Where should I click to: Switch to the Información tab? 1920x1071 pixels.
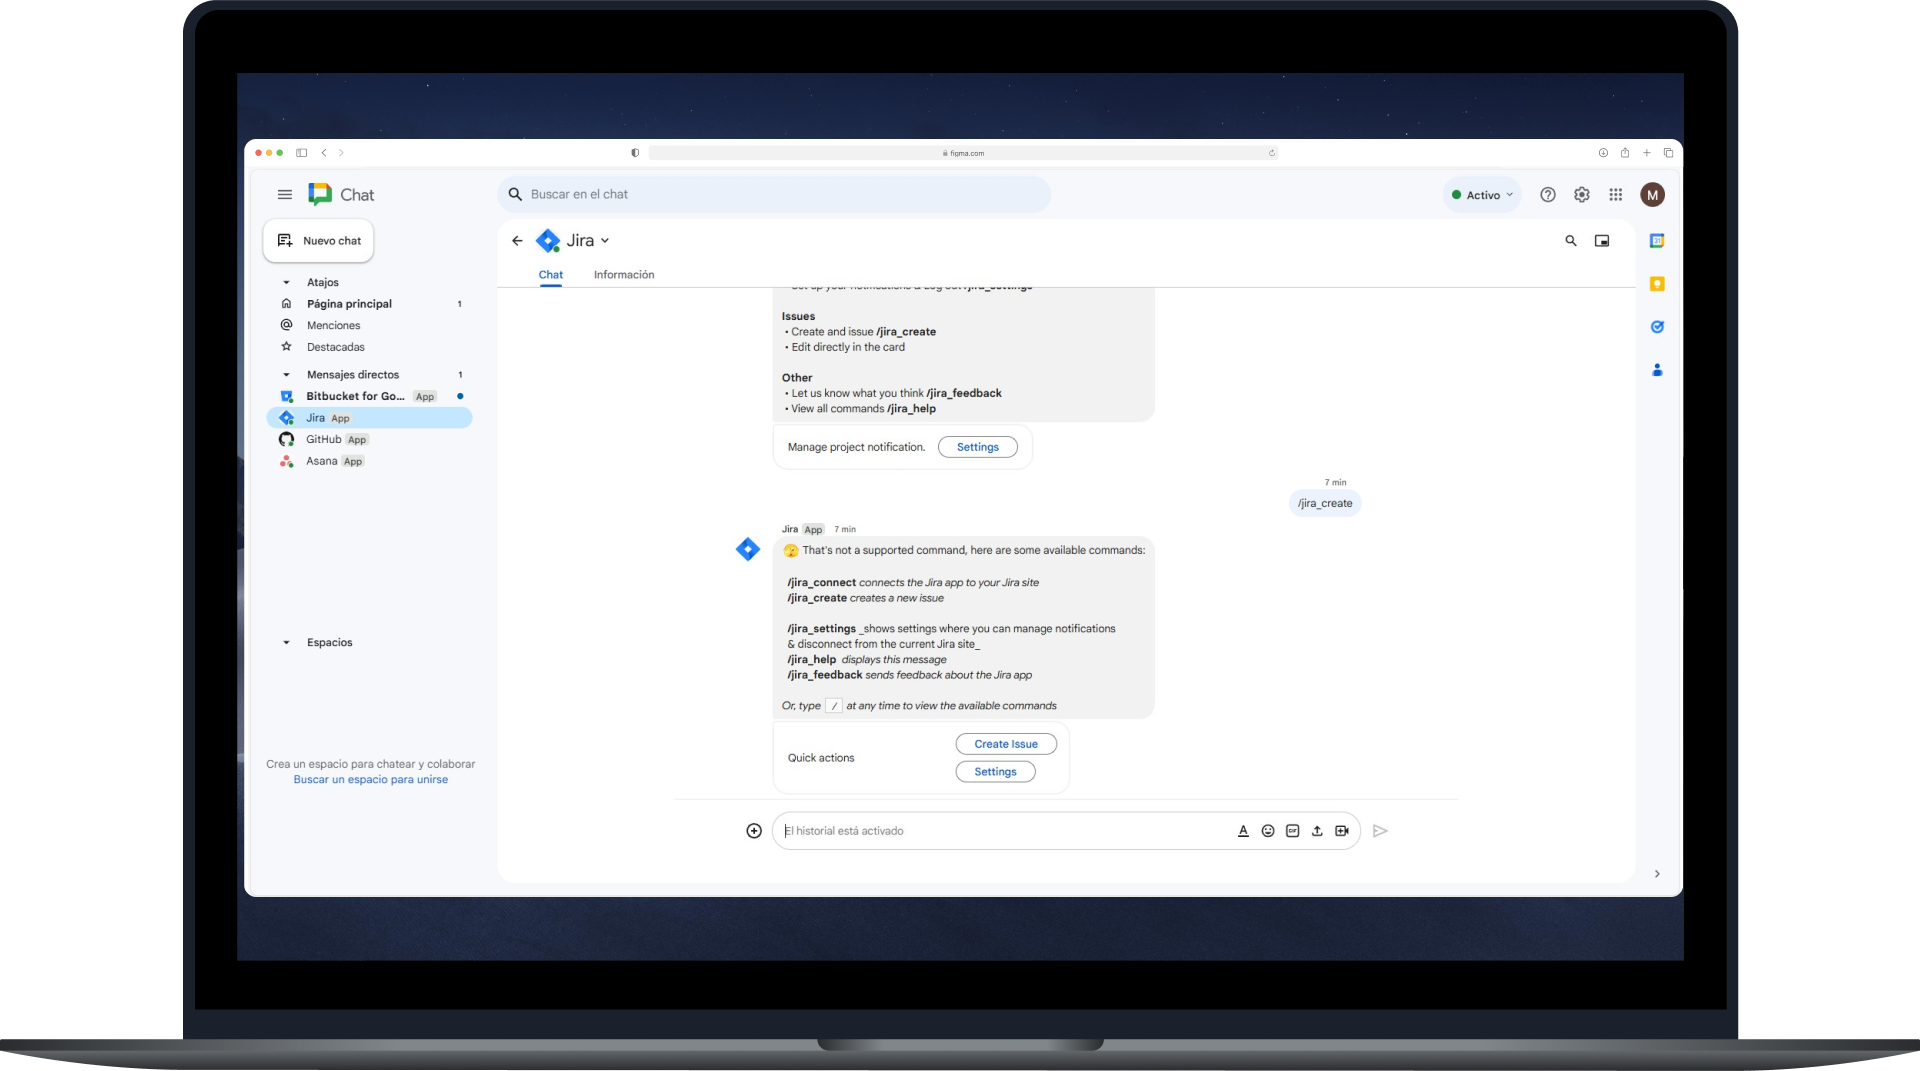[x=624, y=275]
